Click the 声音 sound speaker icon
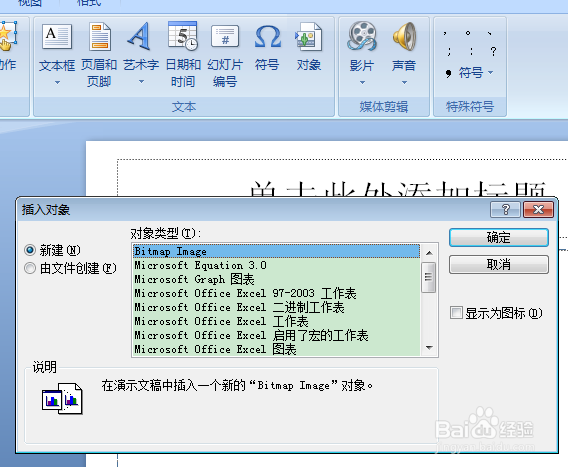Screen dimensions: 568x467 [404, 36]
